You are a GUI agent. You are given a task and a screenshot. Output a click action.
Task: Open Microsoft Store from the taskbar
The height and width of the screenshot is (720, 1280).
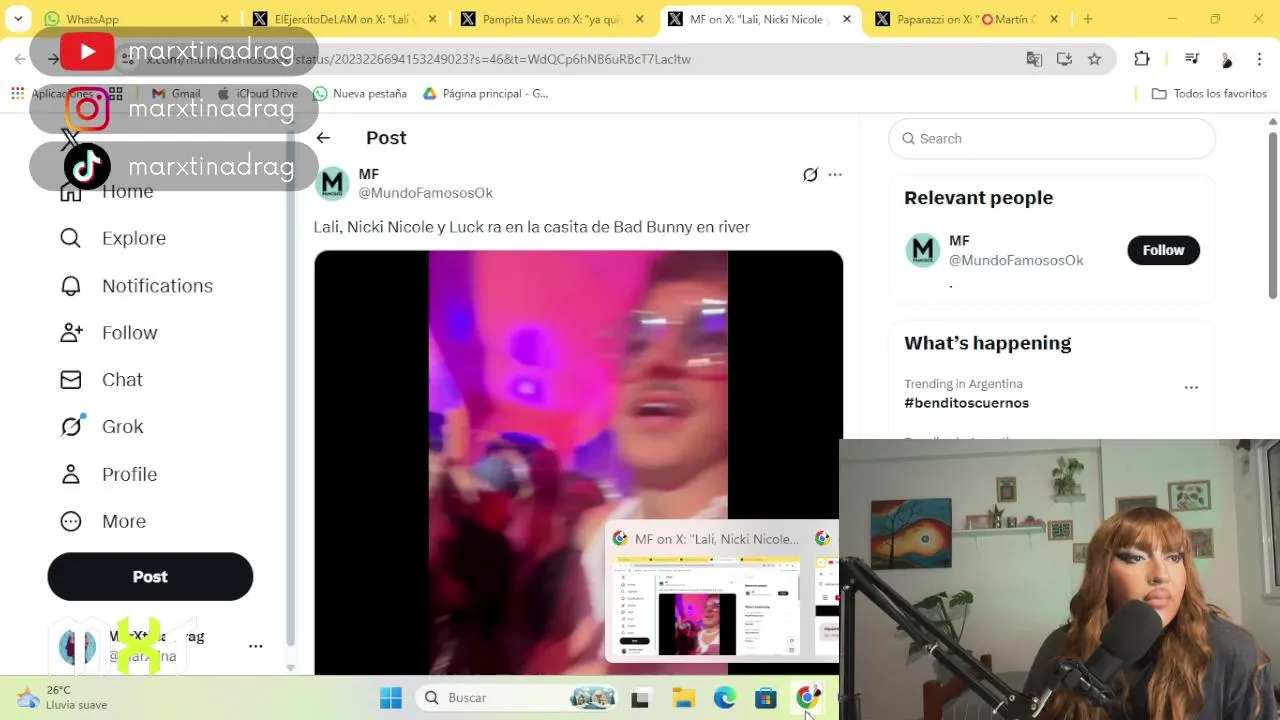coord(765,698)
